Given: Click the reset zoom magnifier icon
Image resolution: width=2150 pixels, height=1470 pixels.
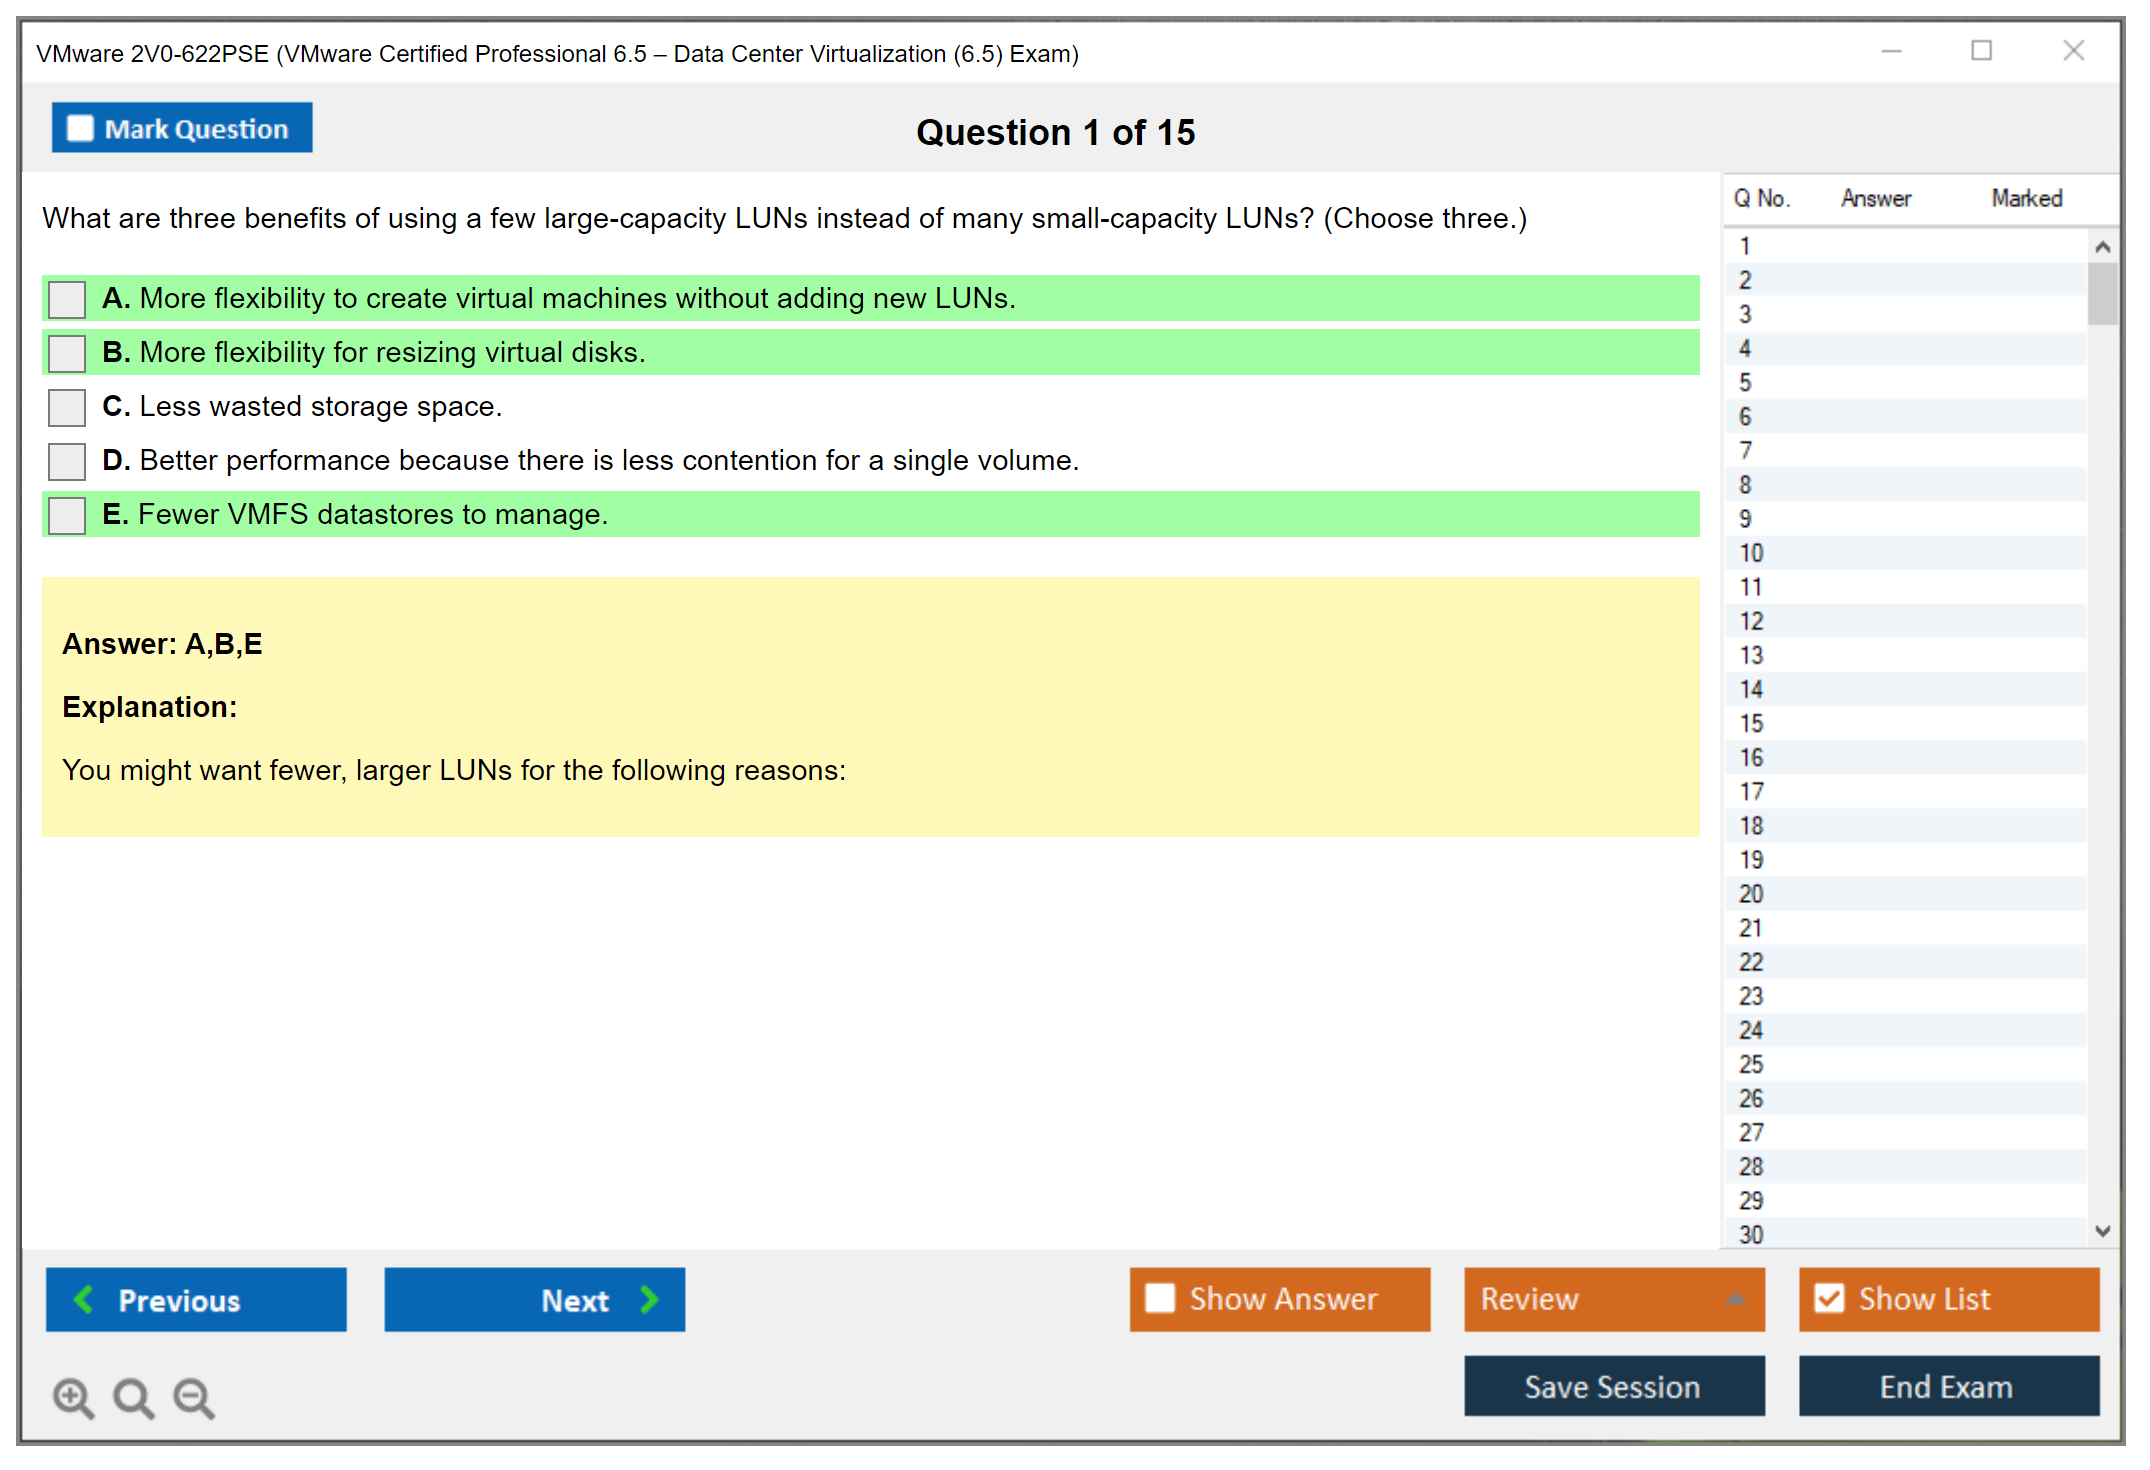Looking at the screenshot, I should click(x=133, y=1397).
